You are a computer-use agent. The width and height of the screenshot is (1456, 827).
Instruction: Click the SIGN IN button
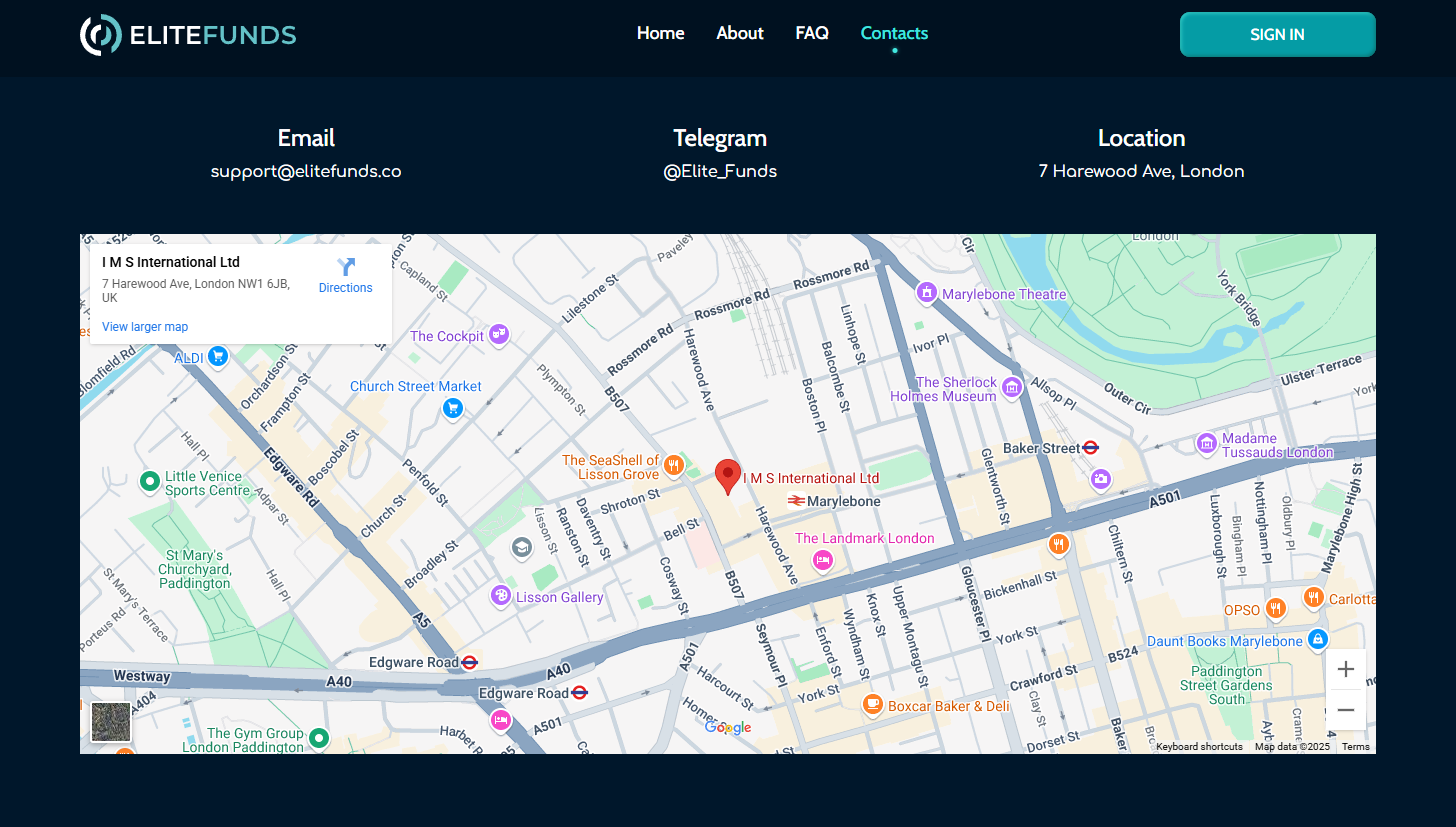point(1277,34)
